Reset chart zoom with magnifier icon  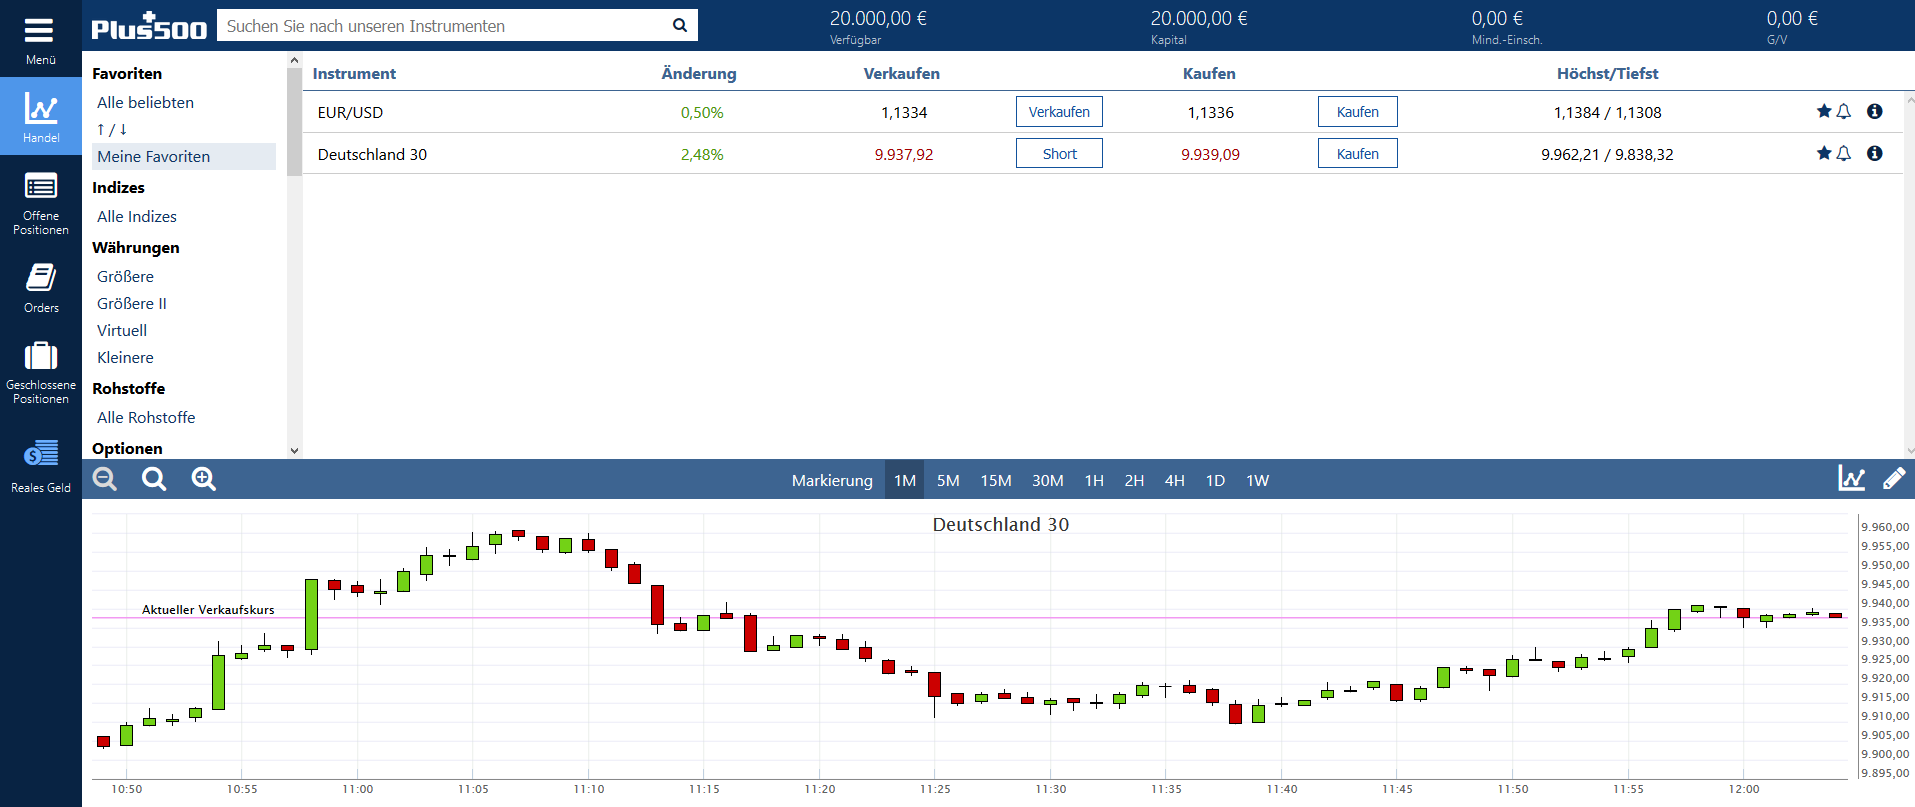tap(154, 479)
